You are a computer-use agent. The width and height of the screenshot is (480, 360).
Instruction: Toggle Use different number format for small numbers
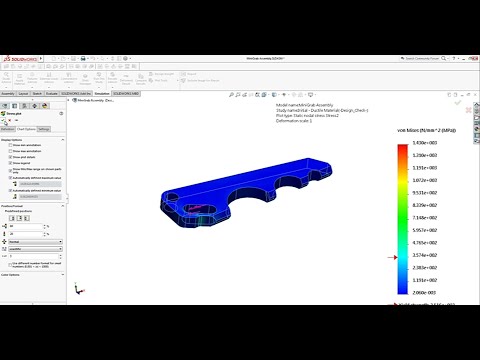click(x=10, y=265)
